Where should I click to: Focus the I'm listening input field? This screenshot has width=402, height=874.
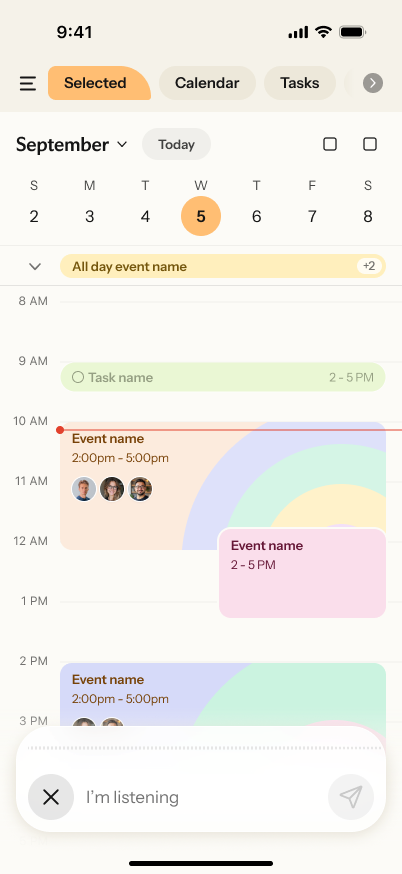pyautogui.click(x=201, y=798)
